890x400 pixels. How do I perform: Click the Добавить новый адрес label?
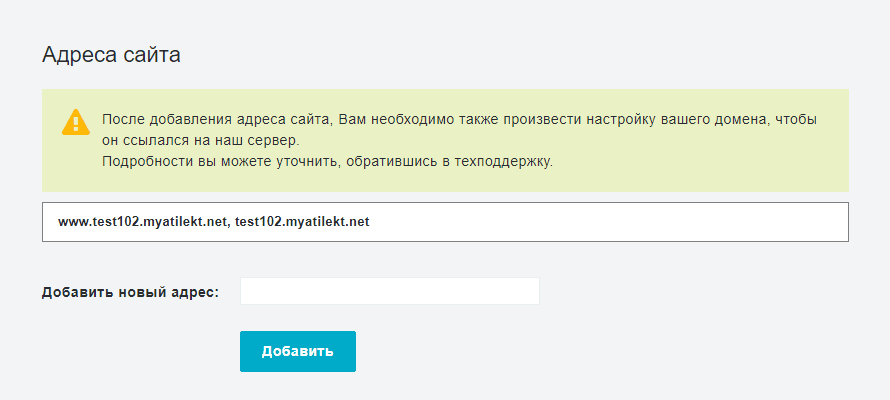pos(131,293)
